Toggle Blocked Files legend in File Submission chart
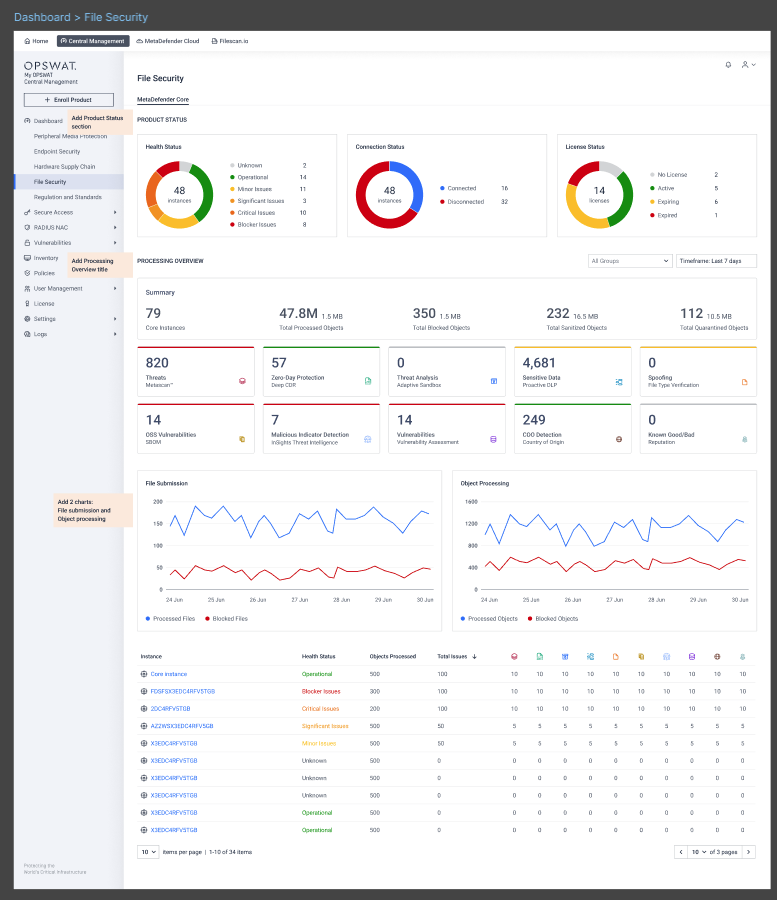The width and height of the screenshot is (777, 900). coord(227,619)
